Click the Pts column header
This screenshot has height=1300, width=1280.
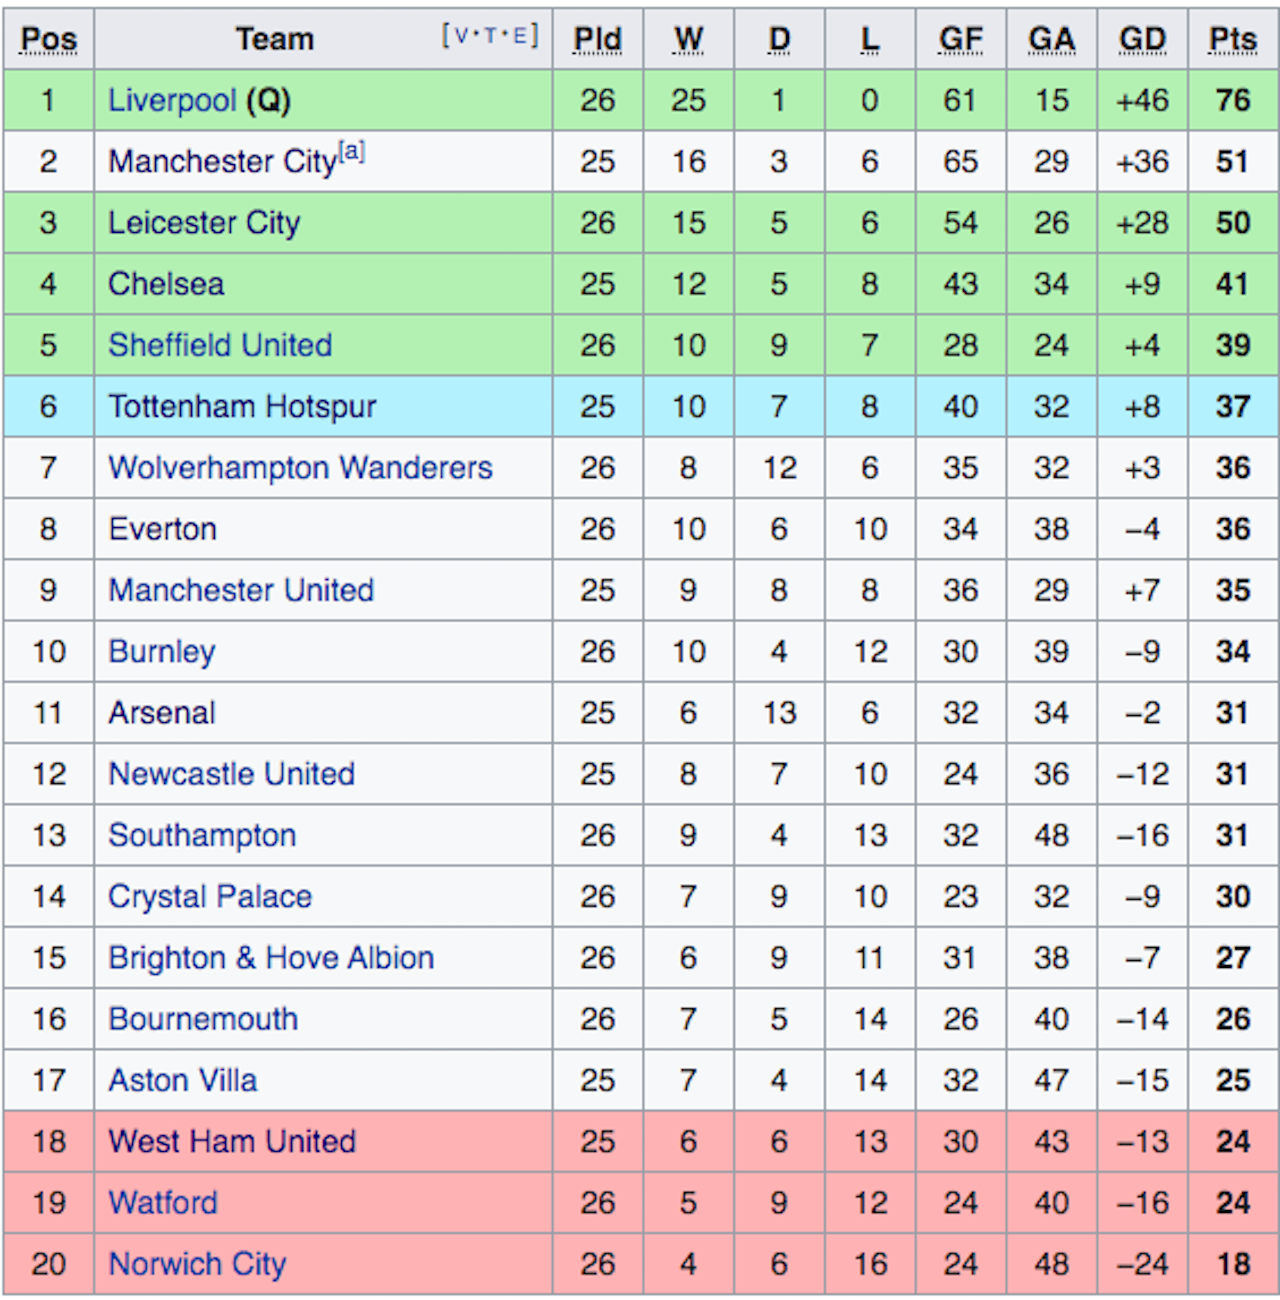coord(1232,39)
